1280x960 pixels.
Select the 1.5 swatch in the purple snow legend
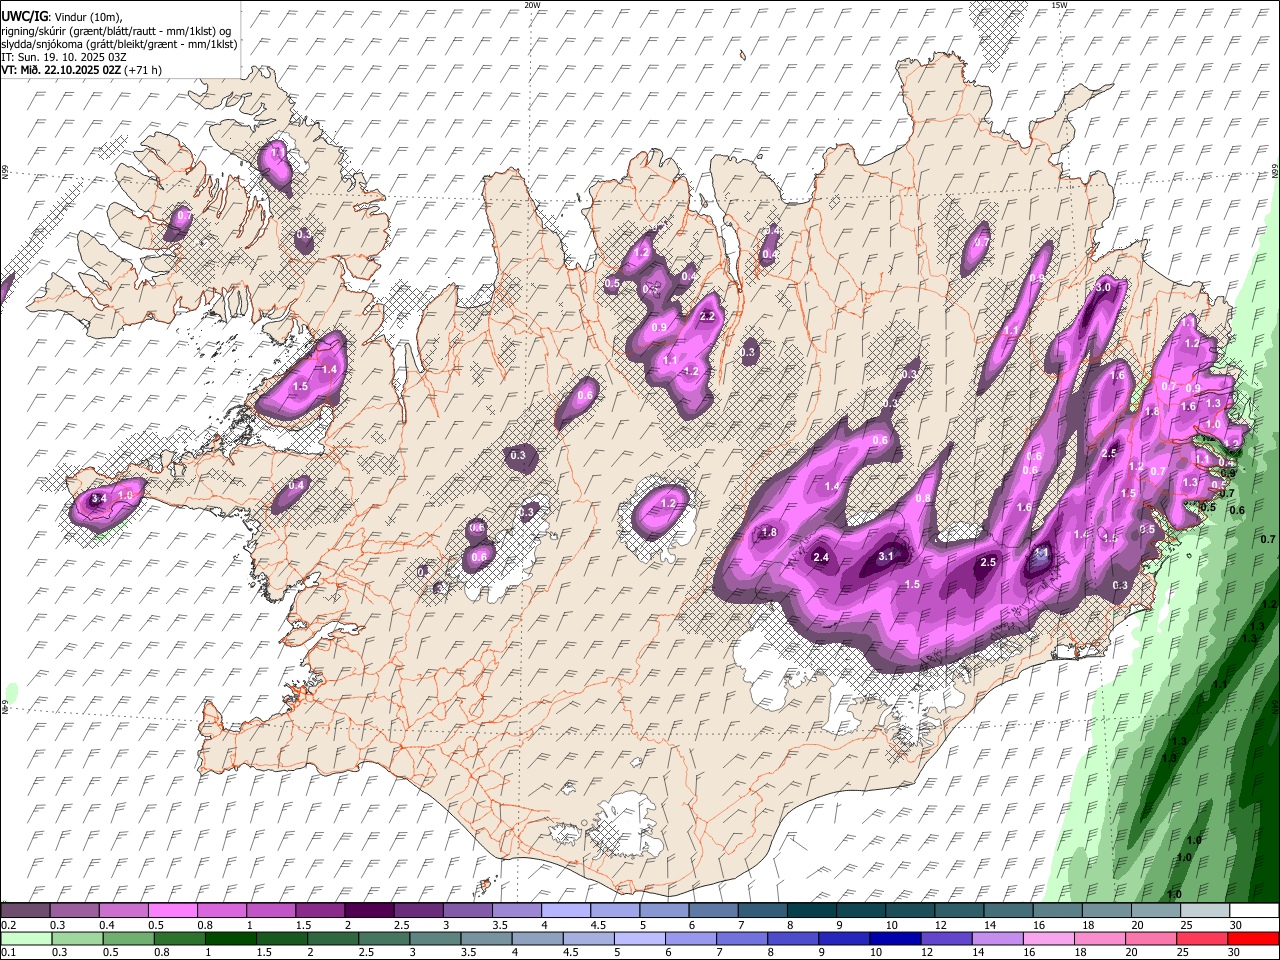[x=320, y=911]
